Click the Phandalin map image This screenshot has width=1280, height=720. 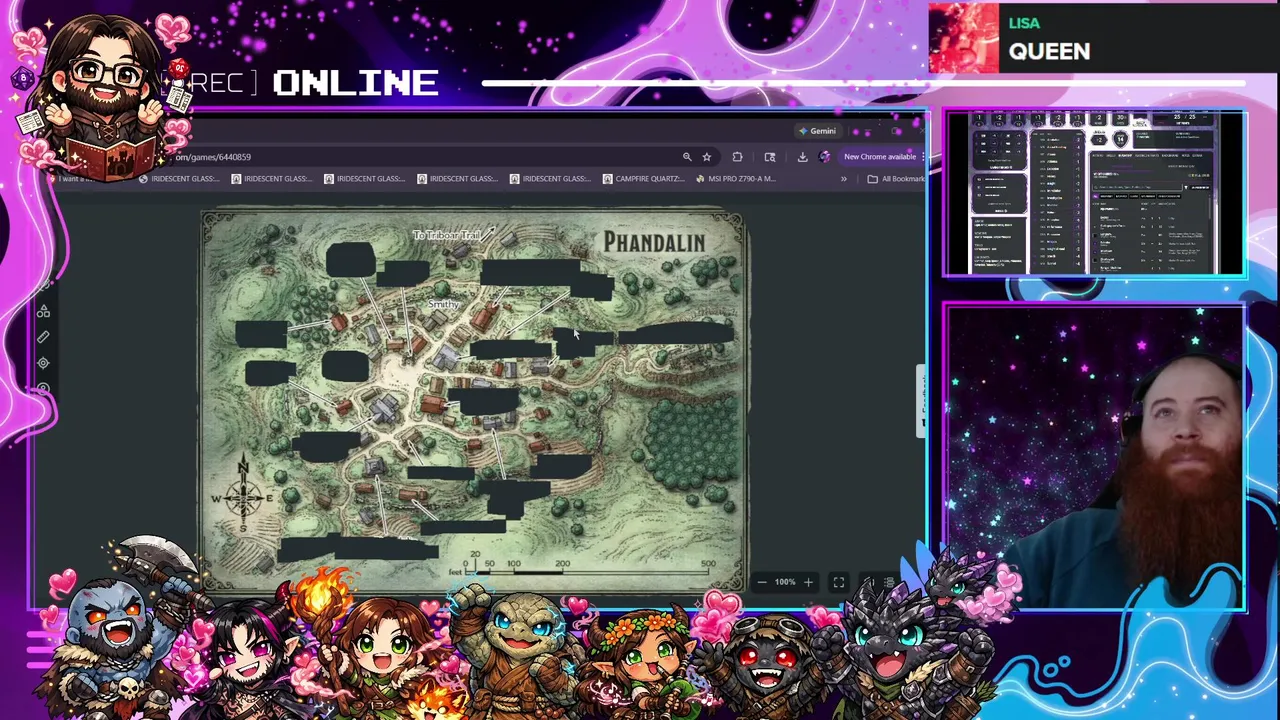pos(474,400)
